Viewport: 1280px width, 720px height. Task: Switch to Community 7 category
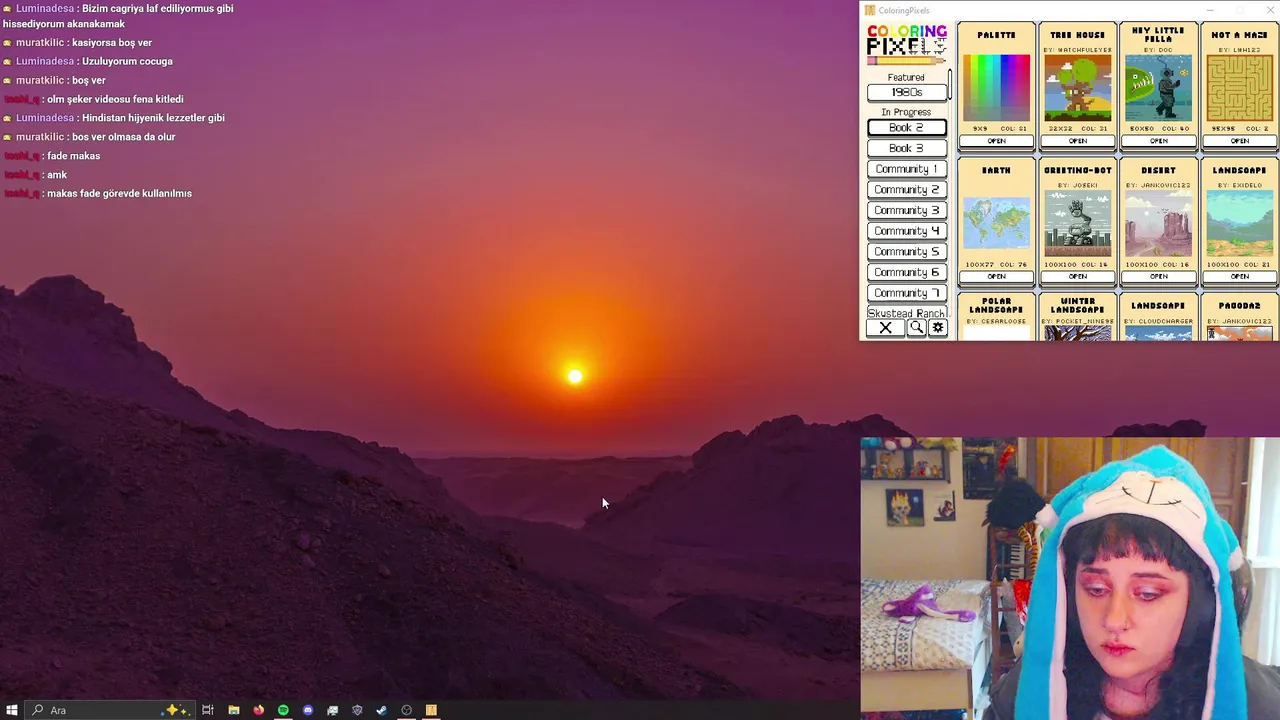tap(906, 293)
